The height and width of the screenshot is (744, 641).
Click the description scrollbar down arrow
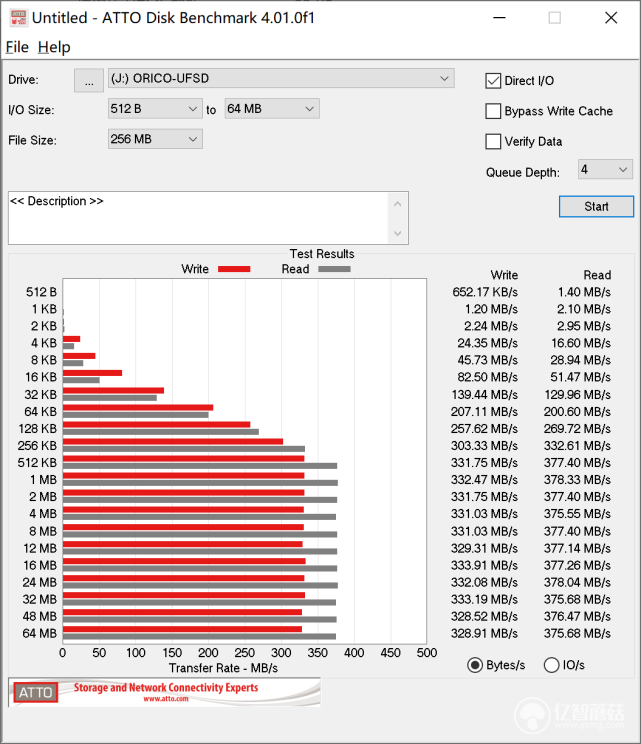click(398, 233)
